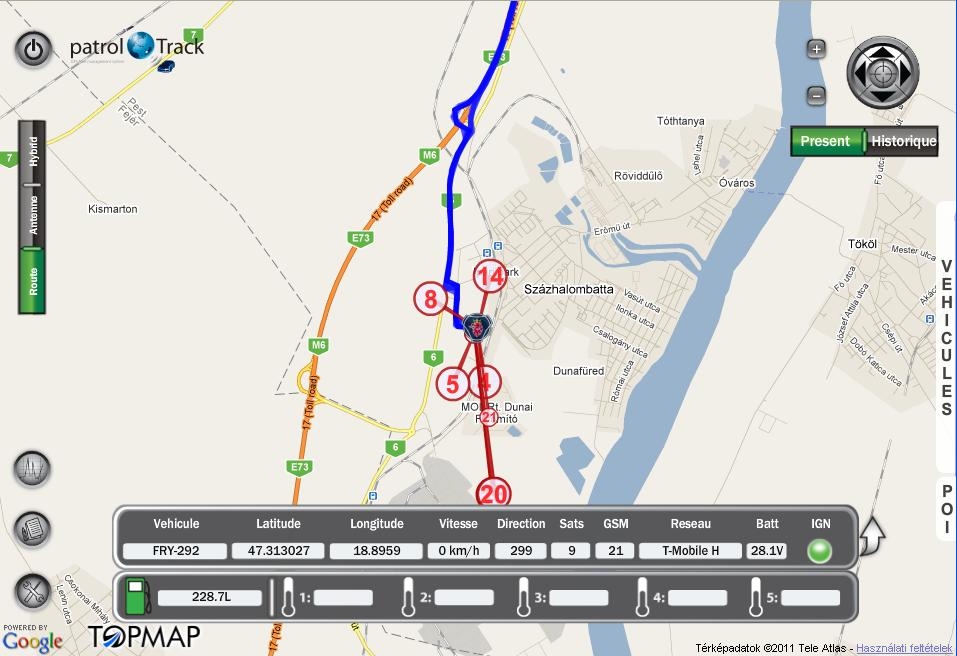Click the red waypoint marker 14
This screenshot has width=957, height=656.
pyautogui.click(x=489, y=276)
